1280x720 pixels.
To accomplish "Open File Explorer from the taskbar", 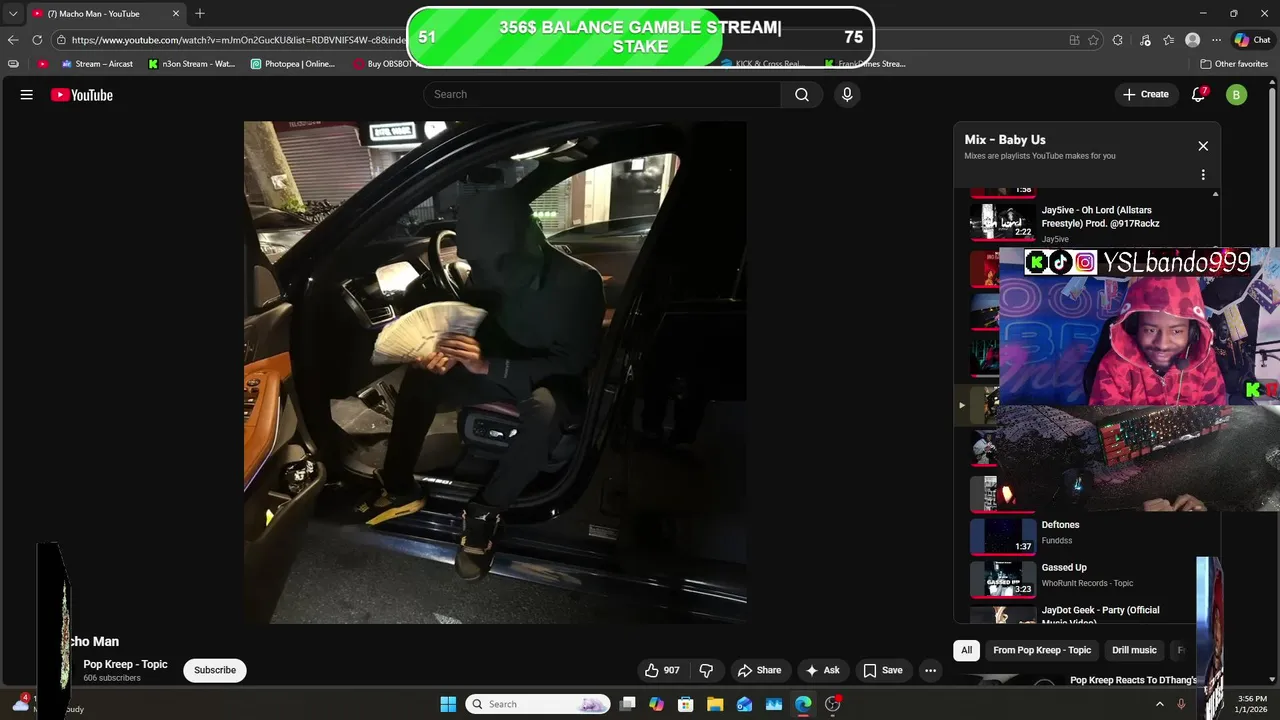I will 715,704.
